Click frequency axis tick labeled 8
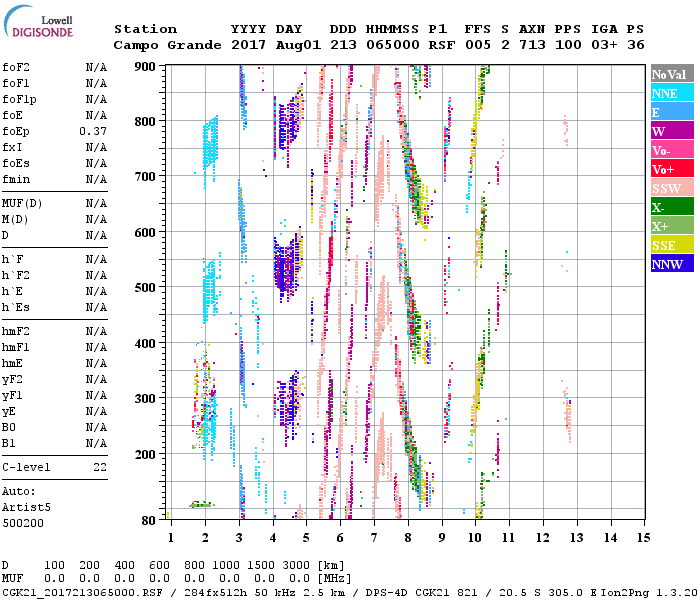Viewport: 700px width, 600px height. [408, 537]
